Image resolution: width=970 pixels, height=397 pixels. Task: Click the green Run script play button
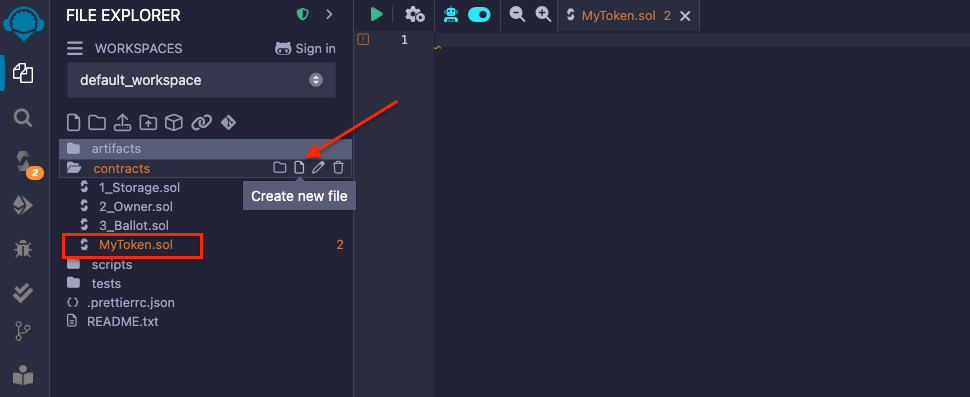pos(376,14)
